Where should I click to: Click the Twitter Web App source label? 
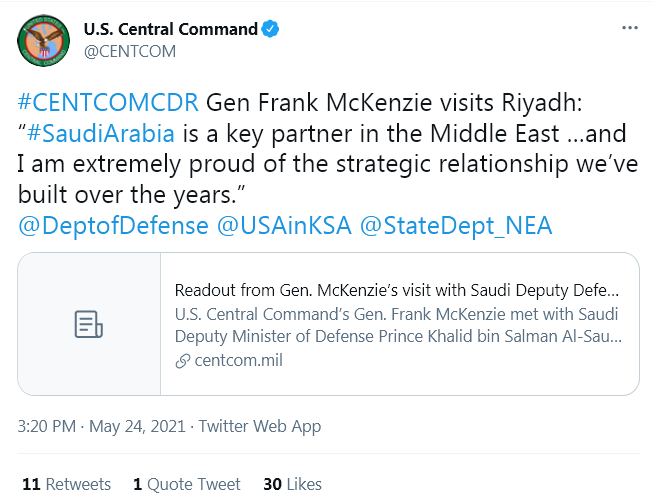(260, 427)
